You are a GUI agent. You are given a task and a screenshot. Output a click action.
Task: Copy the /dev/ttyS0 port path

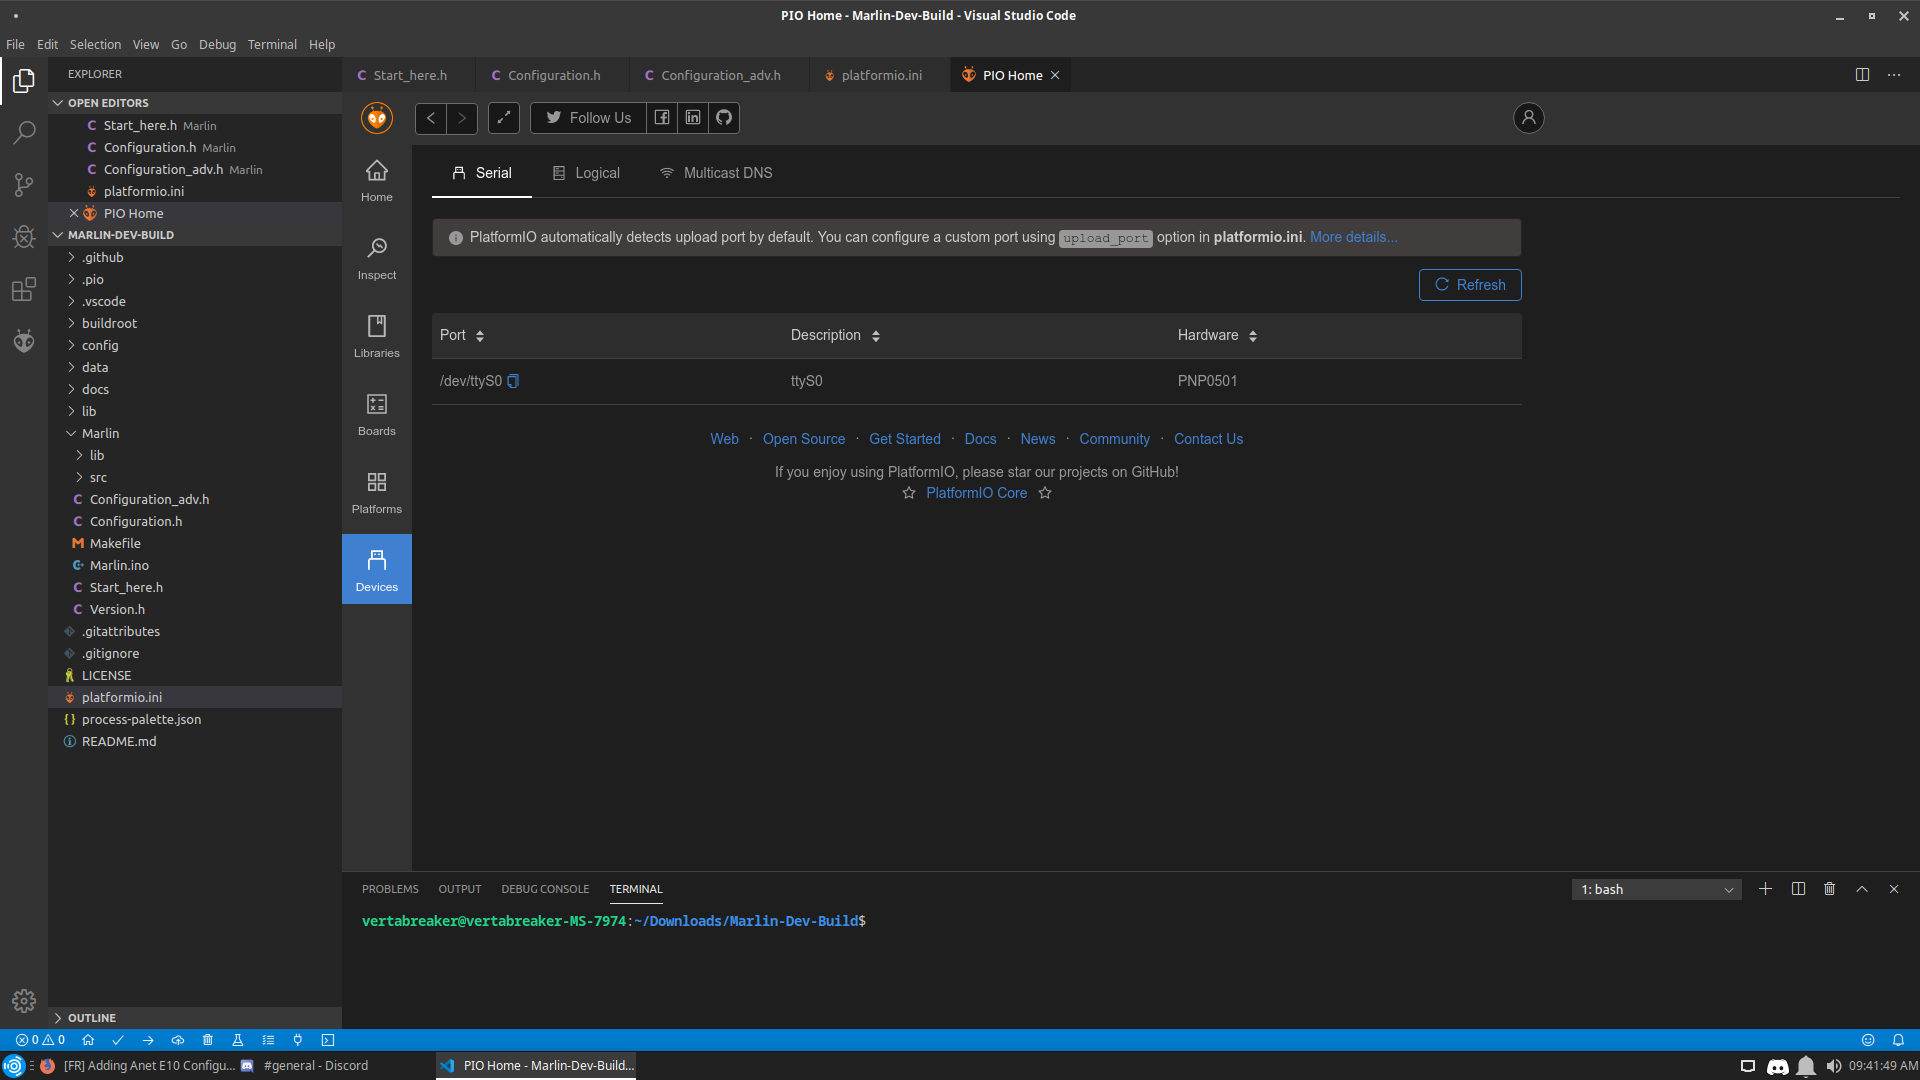(x=513, y=381)
